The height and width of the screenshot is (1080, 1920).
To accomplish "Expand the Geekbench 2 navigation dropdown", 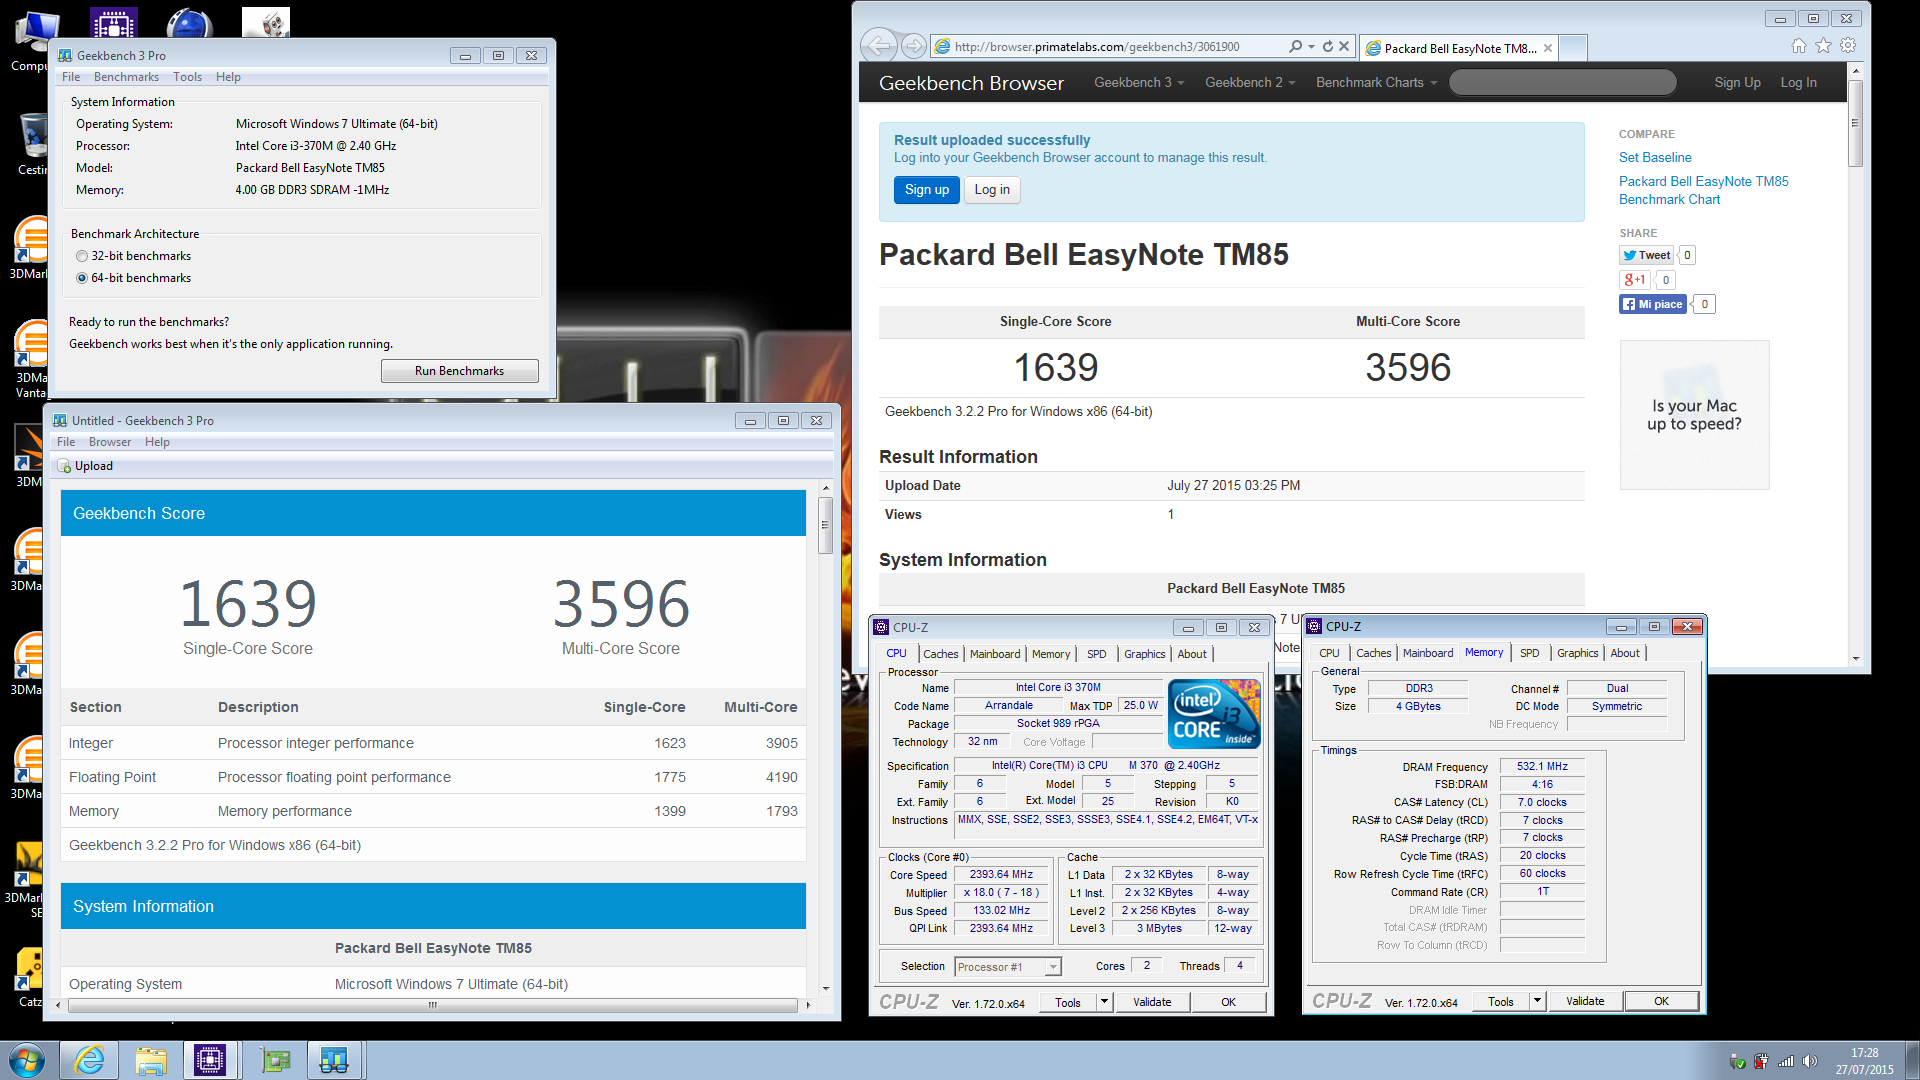I will click(1250, 83).
